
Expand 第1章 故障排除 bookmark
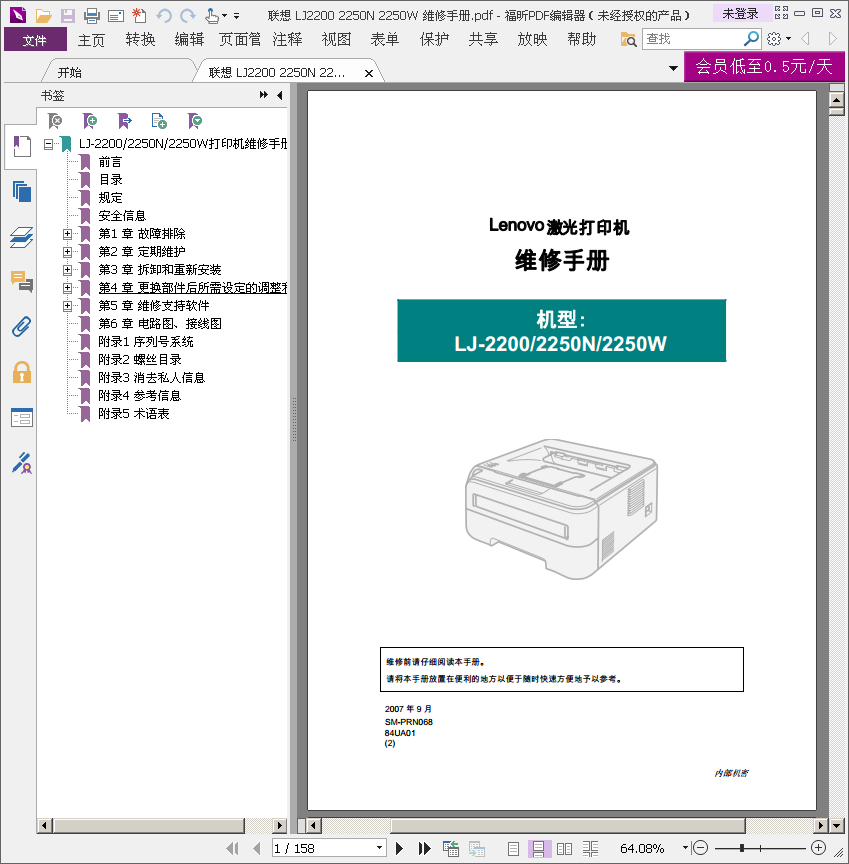click(67, 234)
